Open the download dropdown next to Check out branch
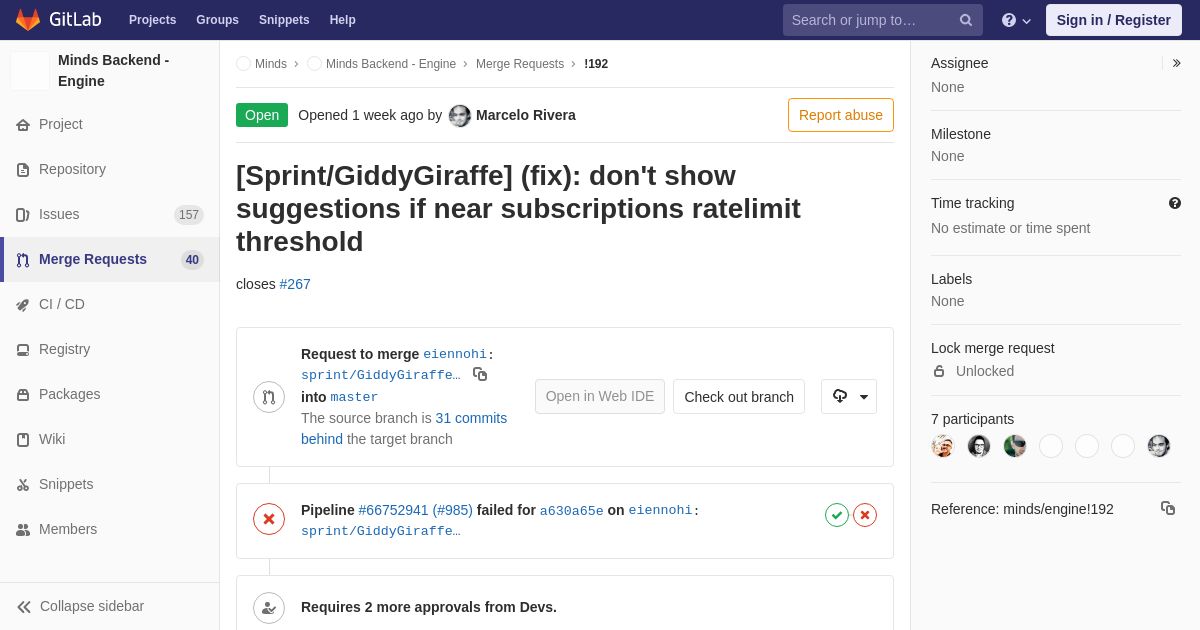The width and height of the screenshot is (1200, 630). pyautogui.click(x=849, y=396)
